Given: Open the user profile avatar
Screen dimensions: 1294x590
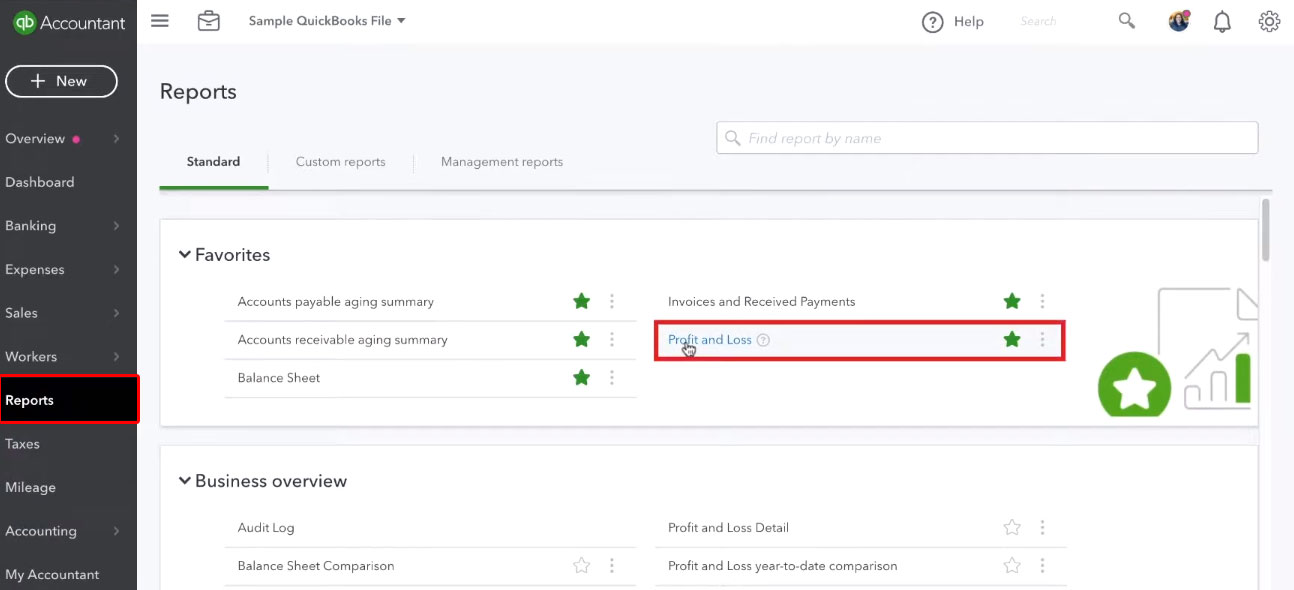Looking at the screenshot, I should pyautogui.click(x=1179, y=21).
